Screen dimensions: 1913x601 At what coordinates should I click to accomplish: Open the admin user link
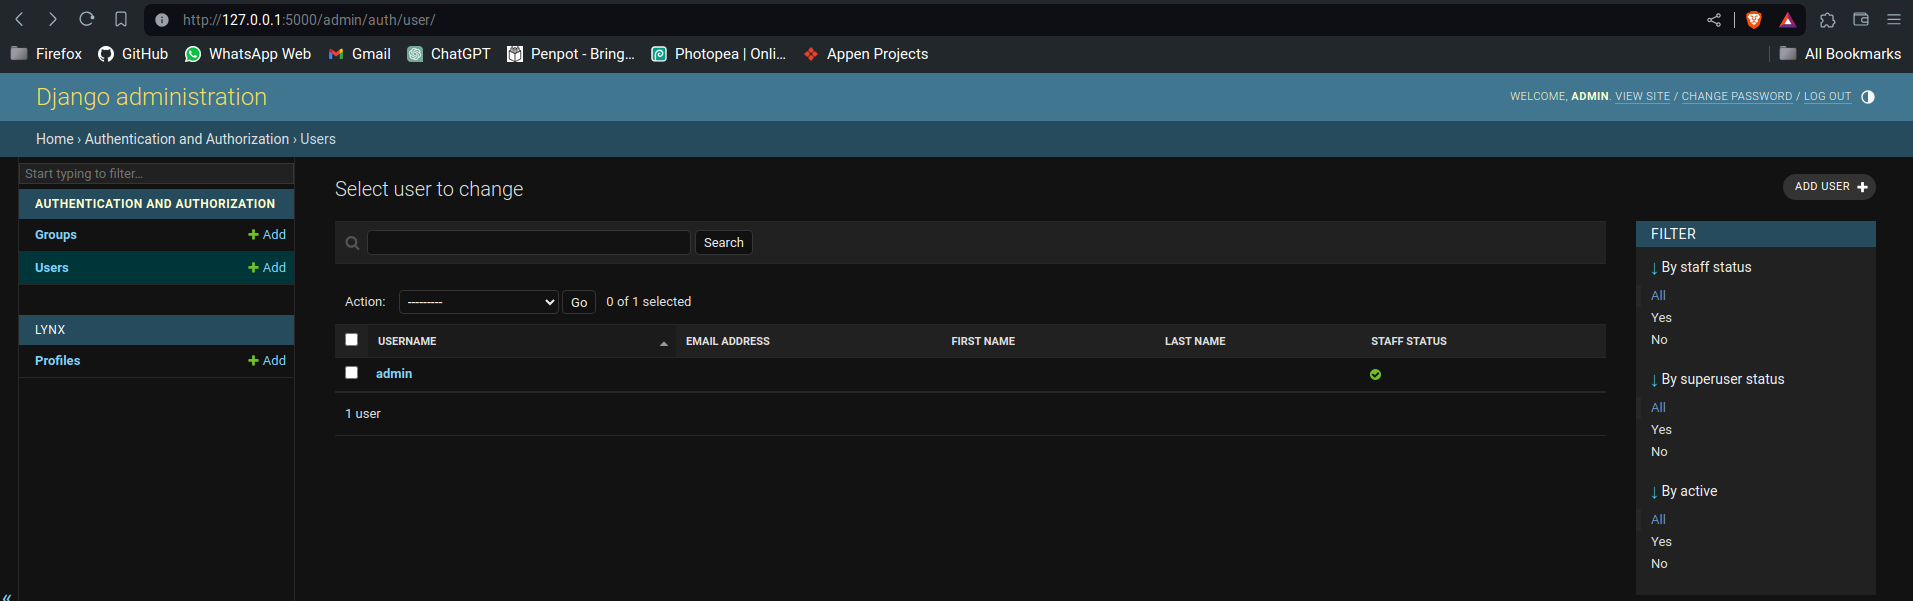click(x=394, y=374)
